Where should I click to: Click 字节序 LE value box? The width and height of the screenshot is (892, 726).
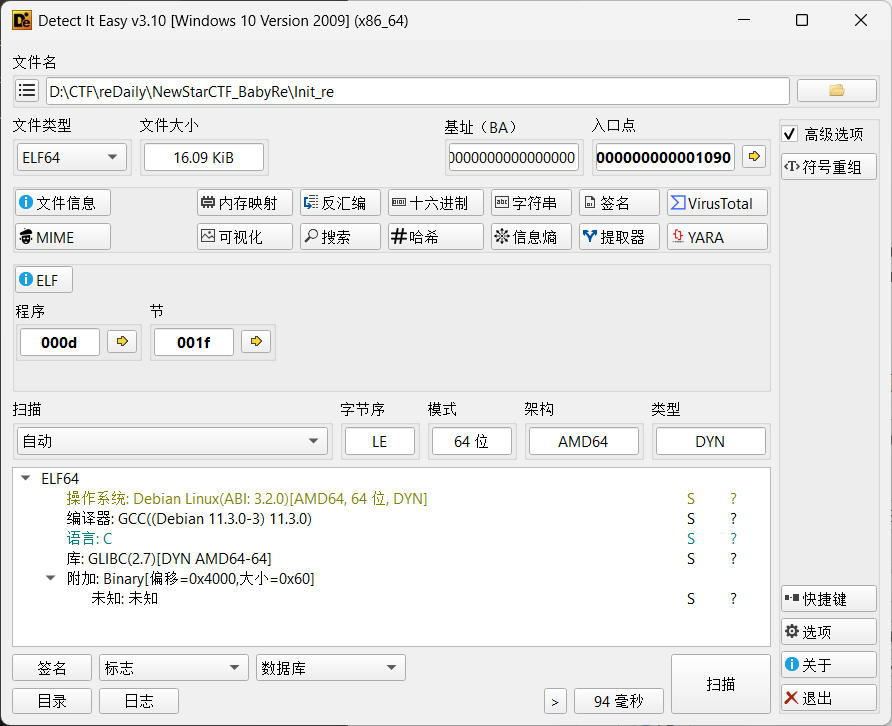pyautogui.click(x=379, y=441)
